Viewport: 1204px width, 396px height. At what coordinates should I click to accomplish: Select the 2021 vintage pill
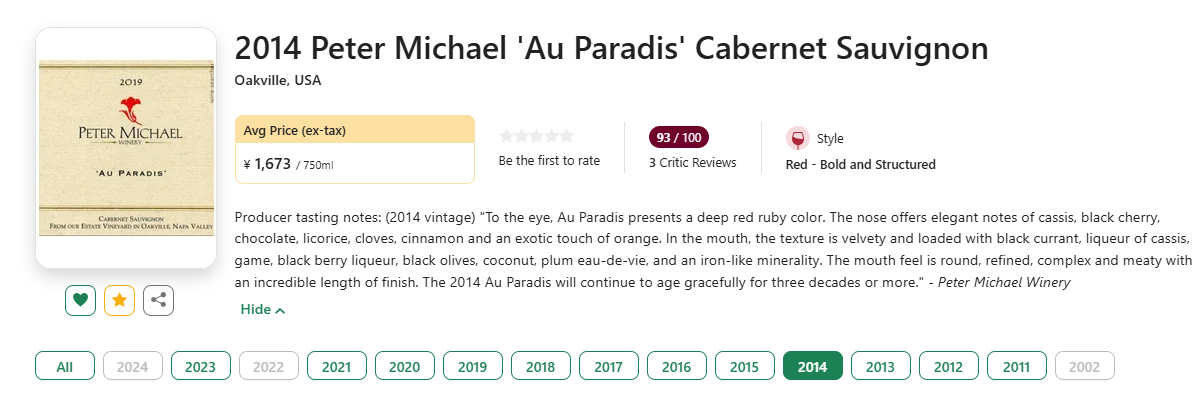click(x=337, y=367)
